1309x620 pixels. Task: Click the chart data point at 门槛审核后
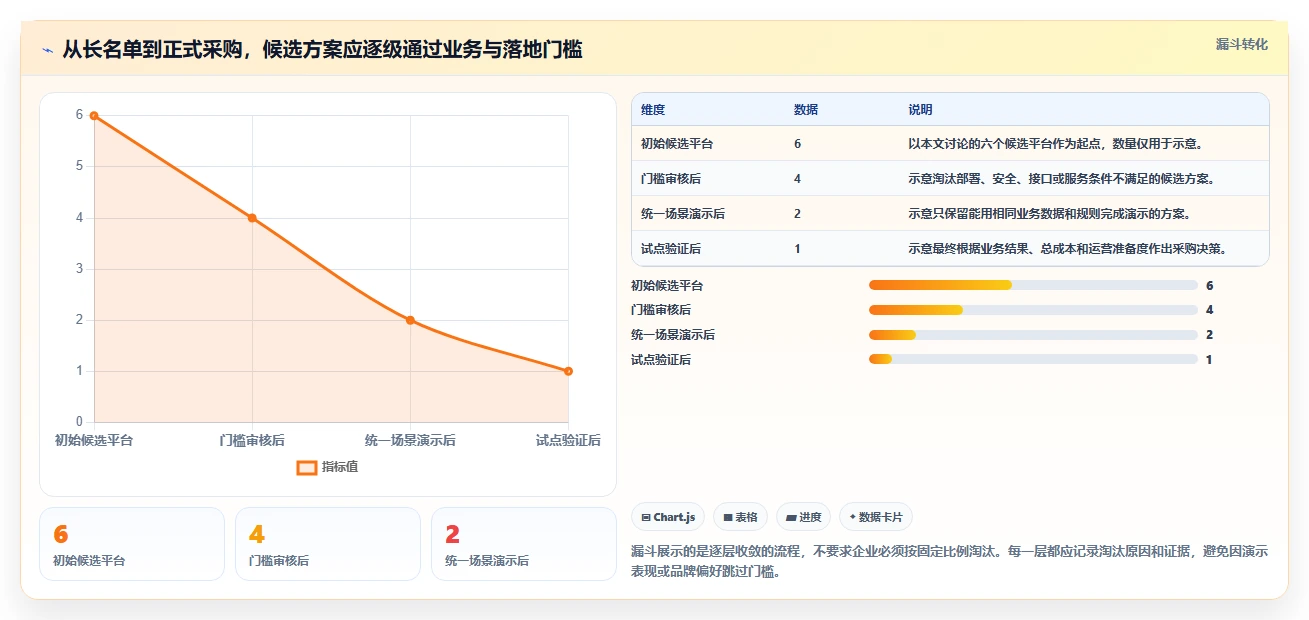click(252, 218)
